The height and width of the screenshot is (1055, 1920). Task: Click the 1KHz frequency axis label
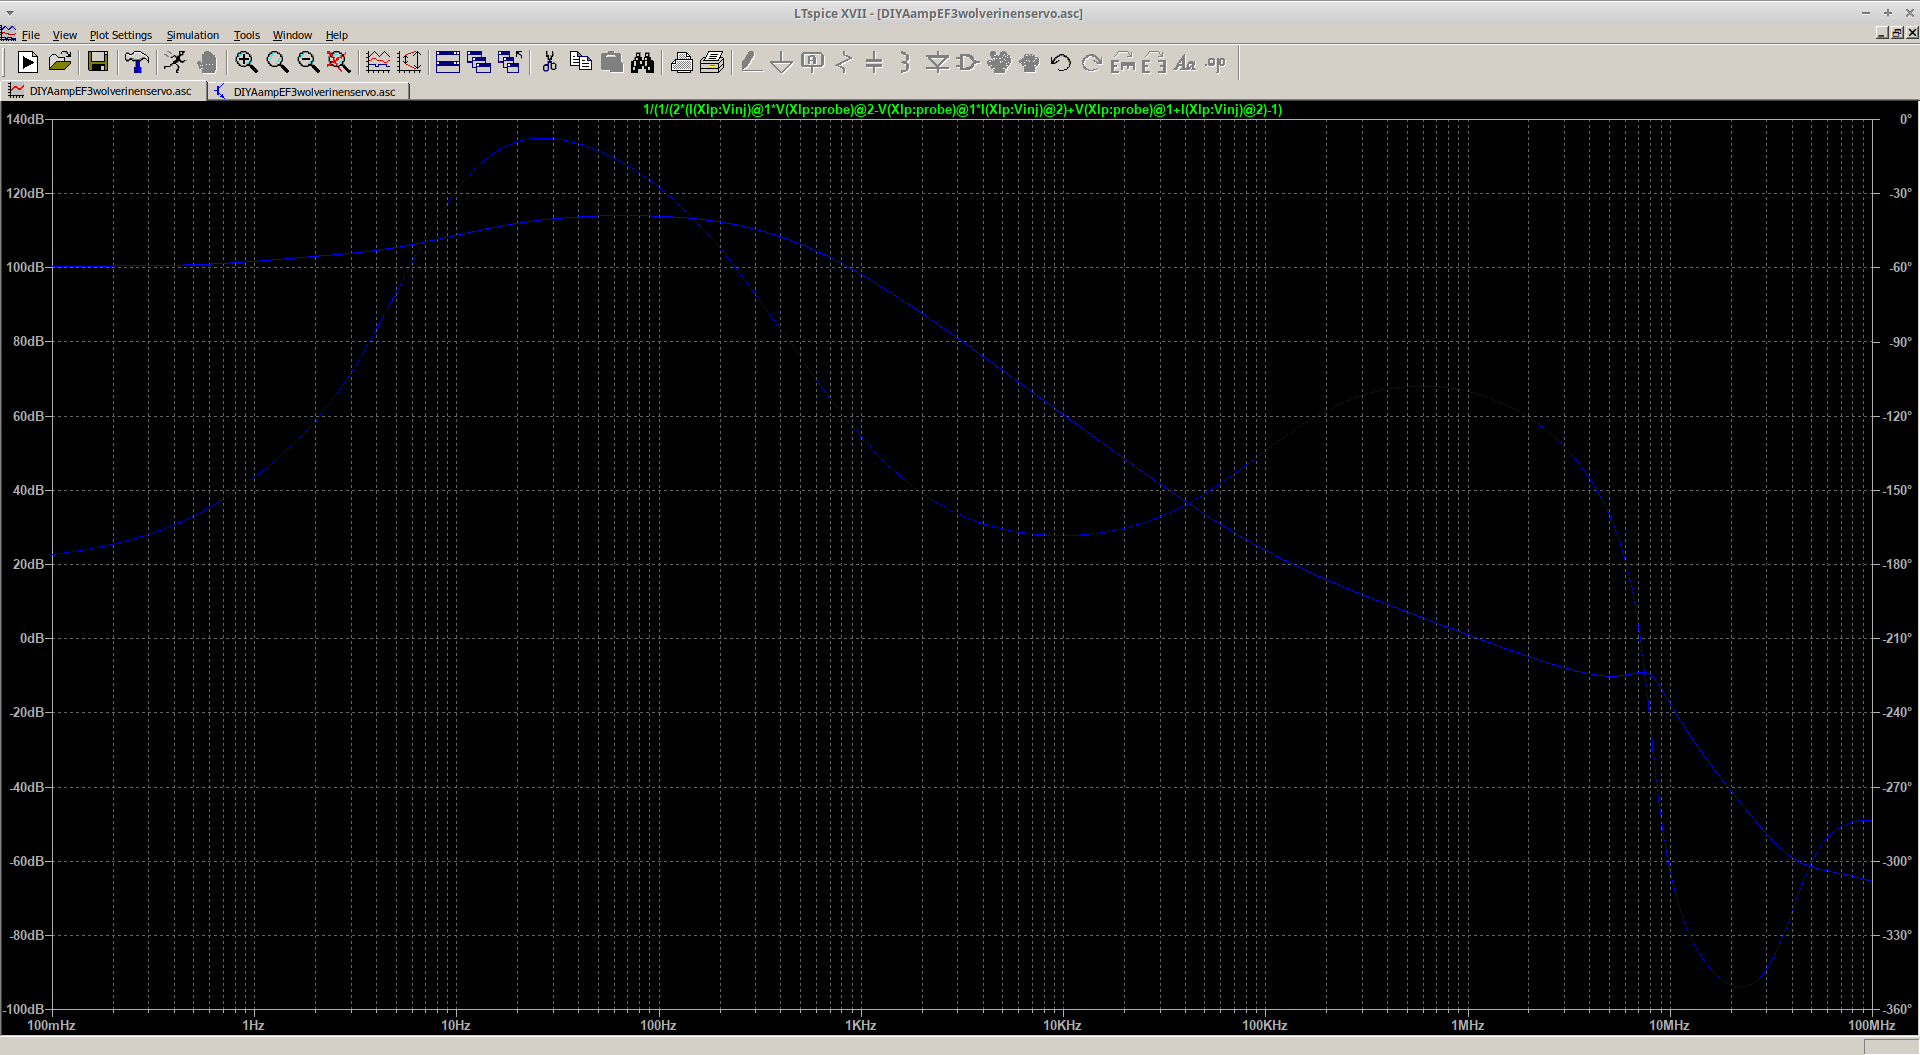point(861,1025)
